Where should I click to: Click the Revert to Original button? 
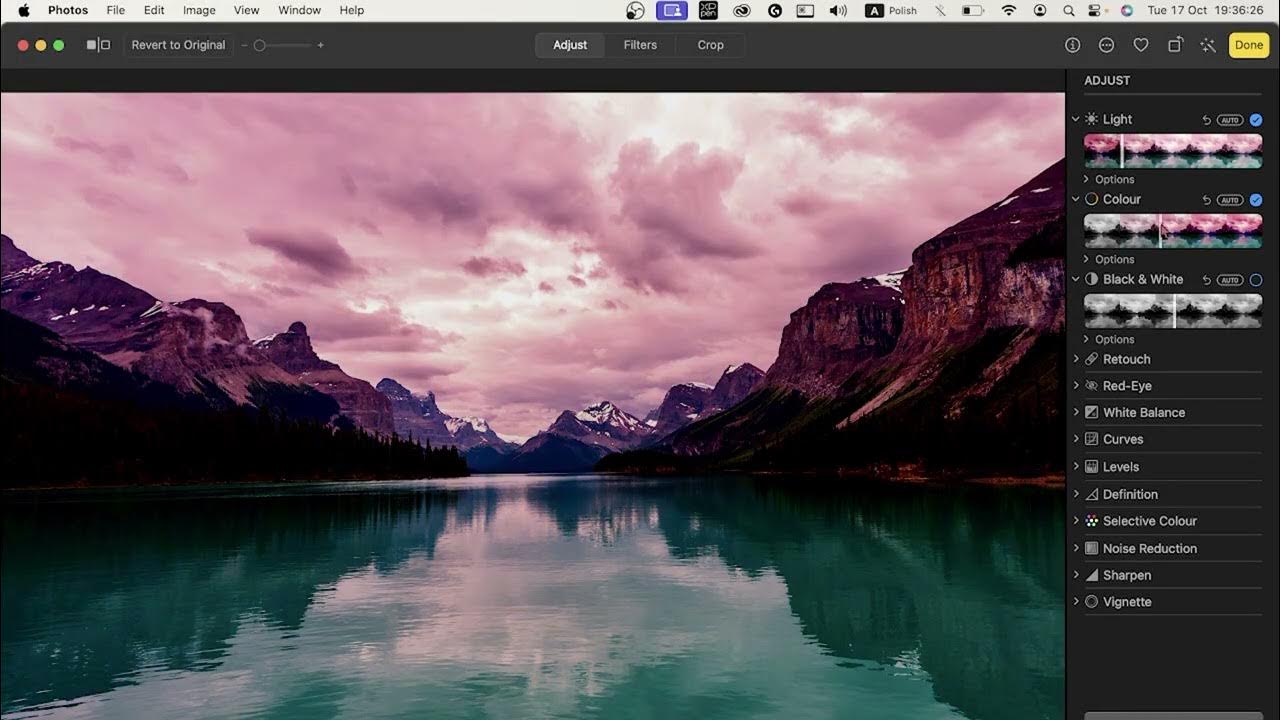[177, 45]
